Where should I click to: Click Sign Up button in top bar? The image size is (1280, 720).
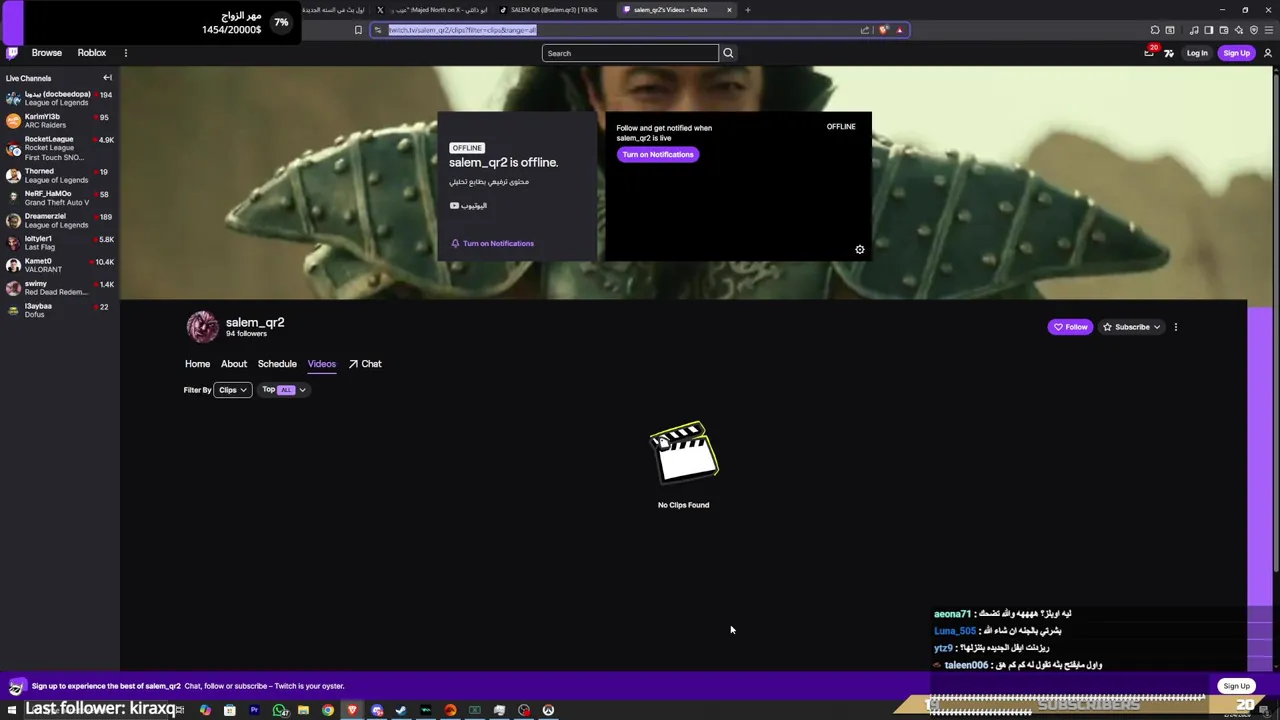click(1237, 53)
